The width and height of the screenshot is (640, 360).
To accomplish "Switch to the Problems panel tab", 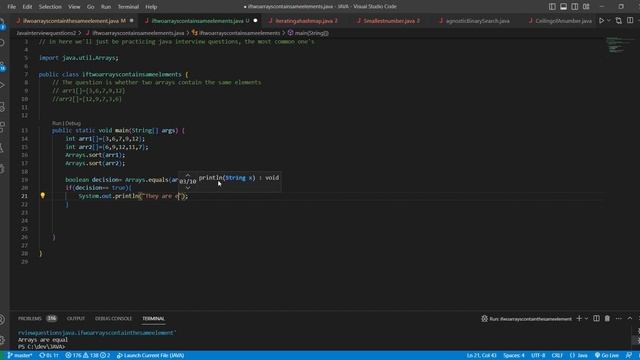I will tap(37, 318).
